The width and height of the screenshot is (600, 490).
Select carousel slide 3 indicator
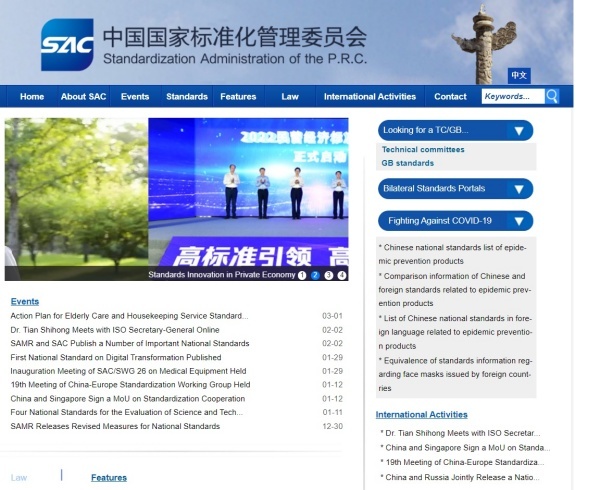(329, 275)
